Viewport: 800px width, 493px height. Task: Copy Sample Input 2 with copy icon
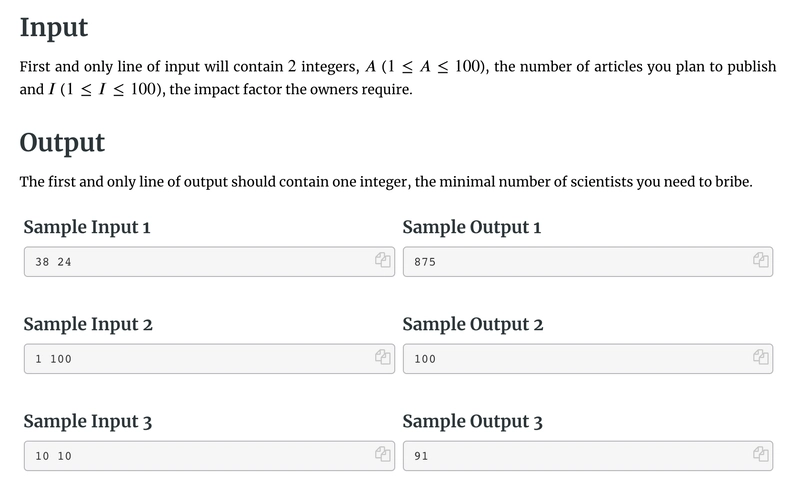pos(383,357)
